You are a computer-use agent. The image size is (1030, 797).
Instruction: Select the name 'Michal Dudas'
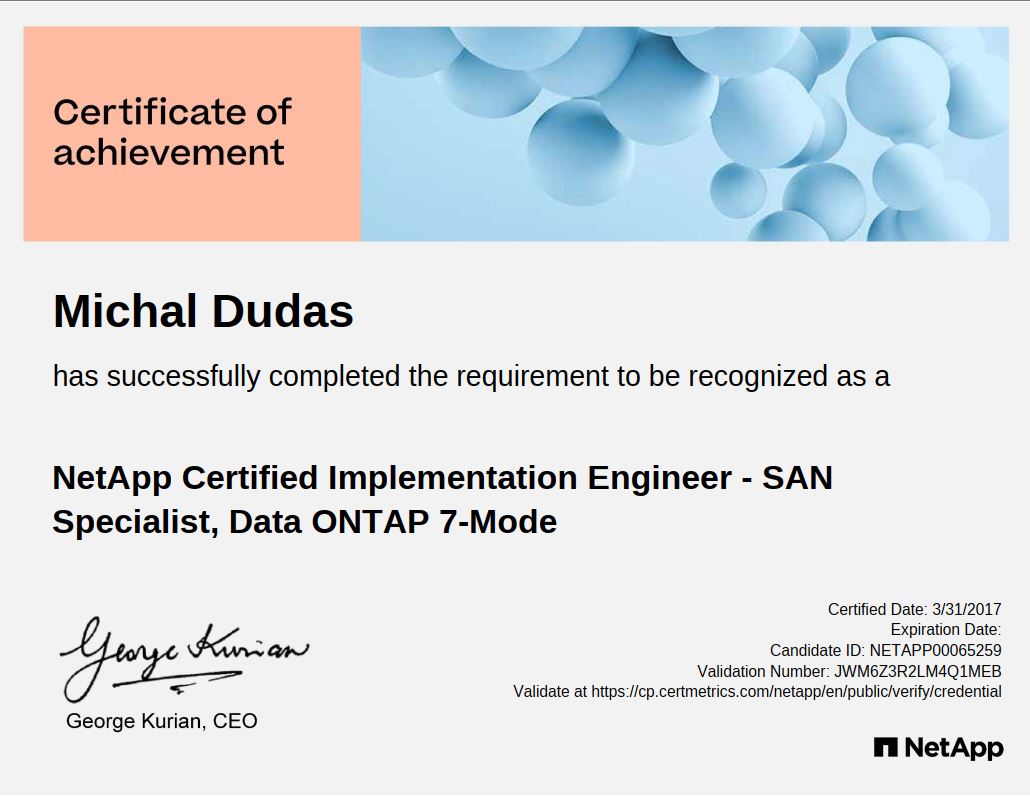(204, 311)
